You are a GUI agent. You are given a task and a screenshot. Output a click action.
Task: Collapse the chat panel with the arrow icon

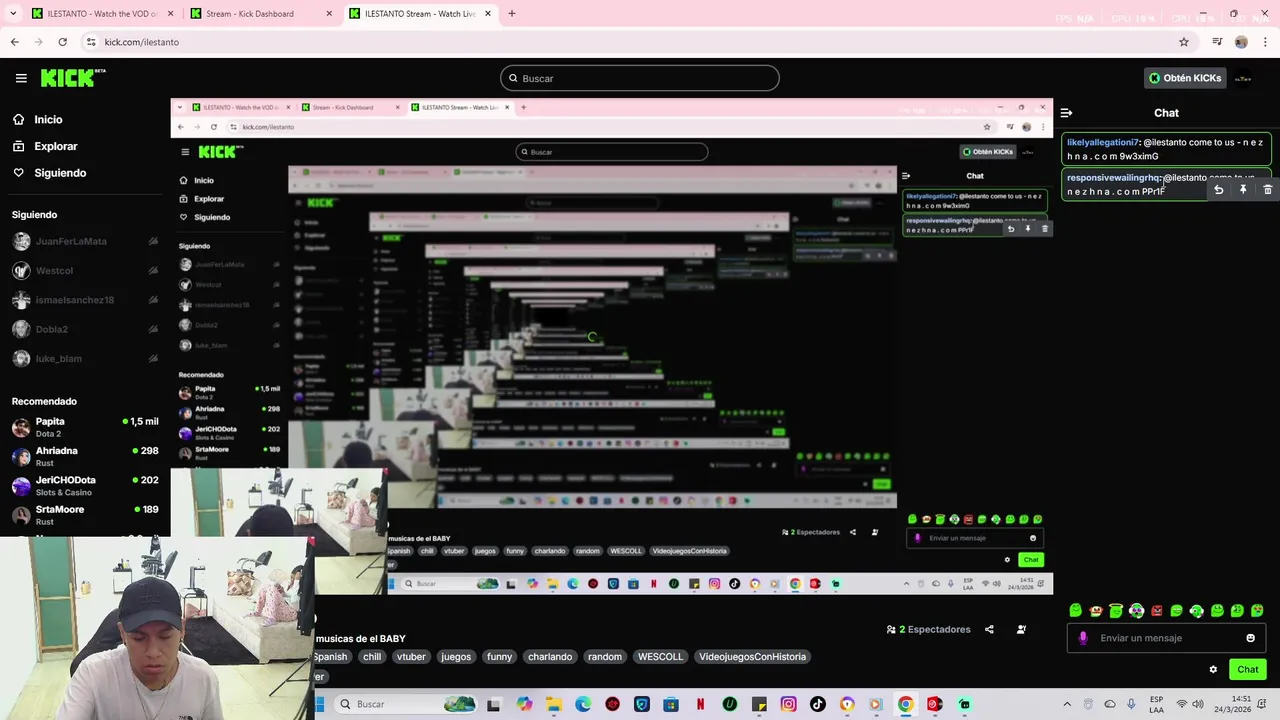pyautogui.click(x=1066, y=113)
